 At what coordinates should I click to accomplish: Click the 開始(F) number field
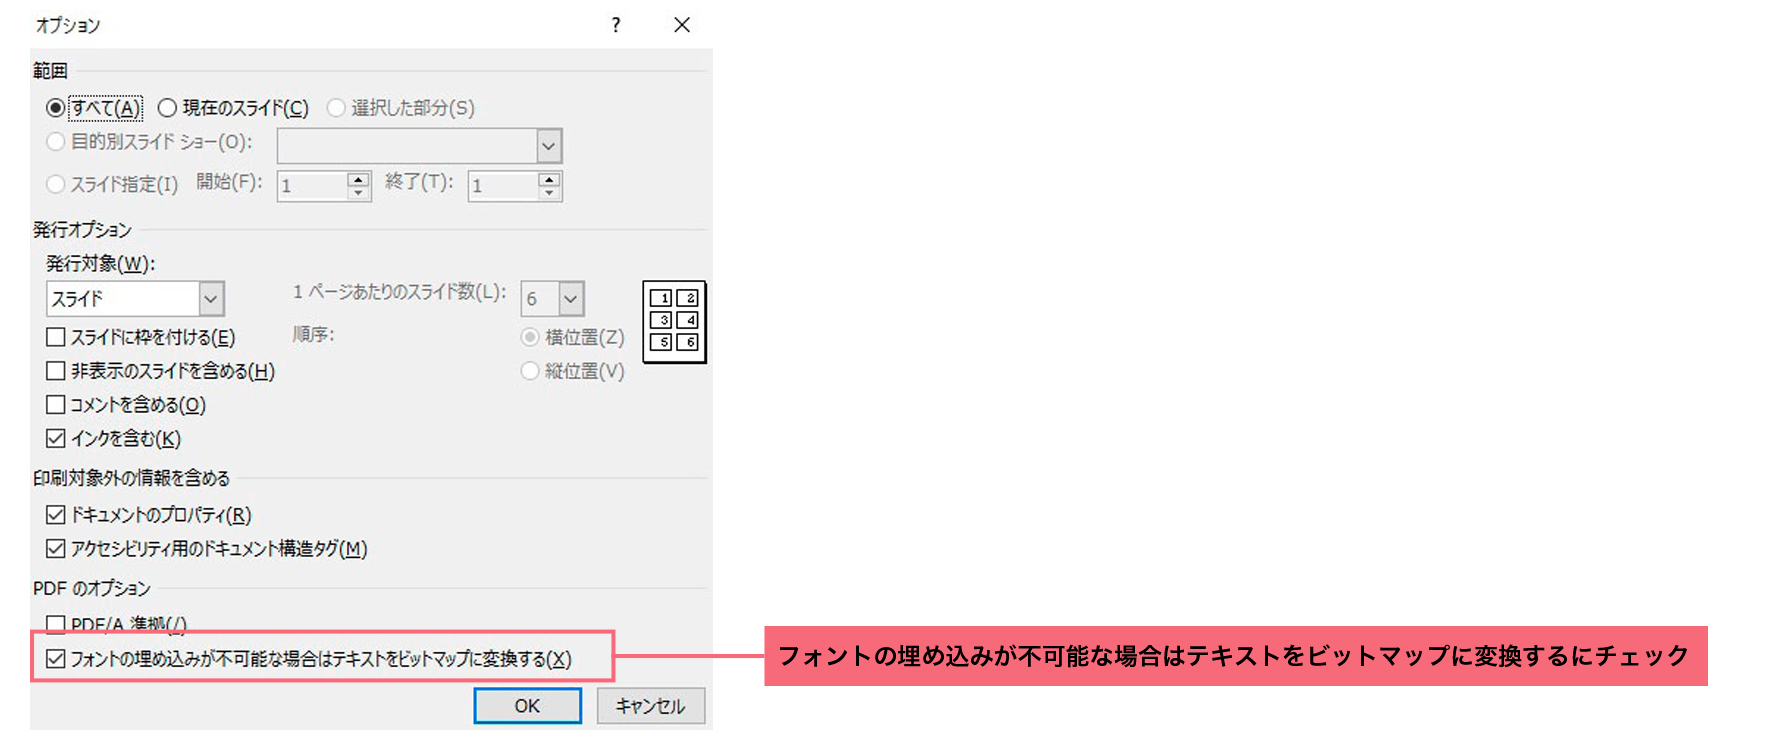coord(312,186)
